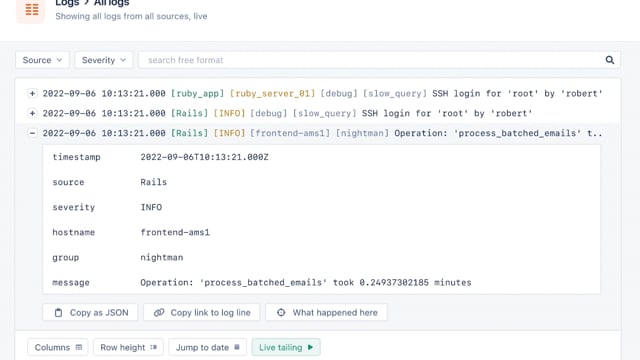Screen dimensions: 640x360
Task: Open the Severity filter dropdown
Action: (x=104, y=60)
